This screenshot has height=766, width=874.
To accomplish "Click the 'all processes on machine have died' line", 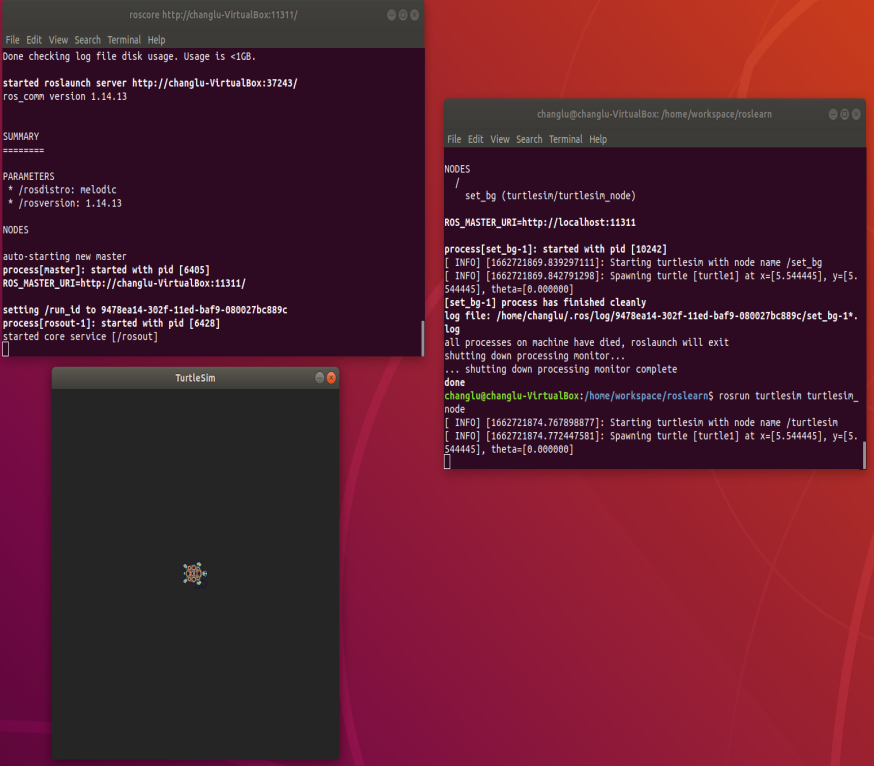I will click(586, 343).
